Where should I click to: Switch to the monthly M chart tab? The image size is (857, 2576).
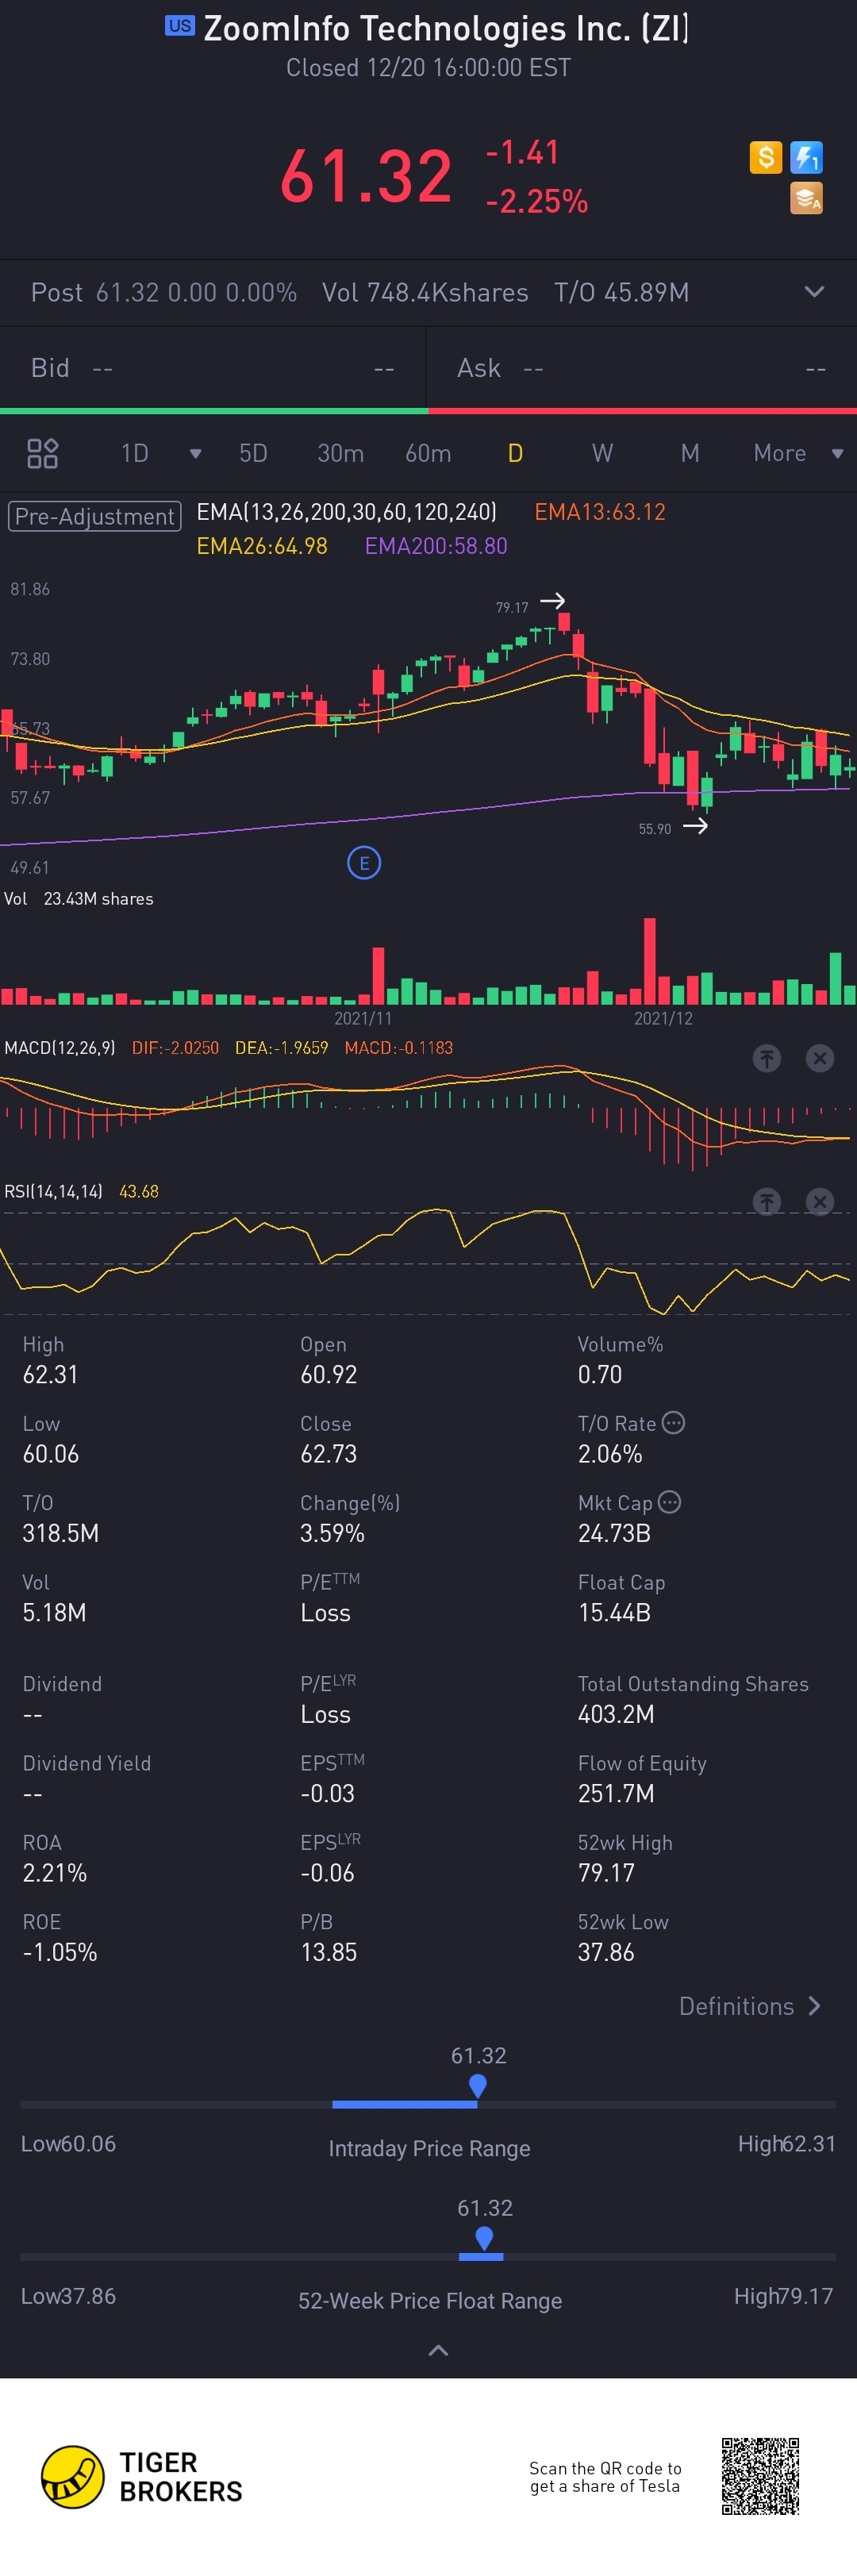pyautogui.click(x=690, y=453)
